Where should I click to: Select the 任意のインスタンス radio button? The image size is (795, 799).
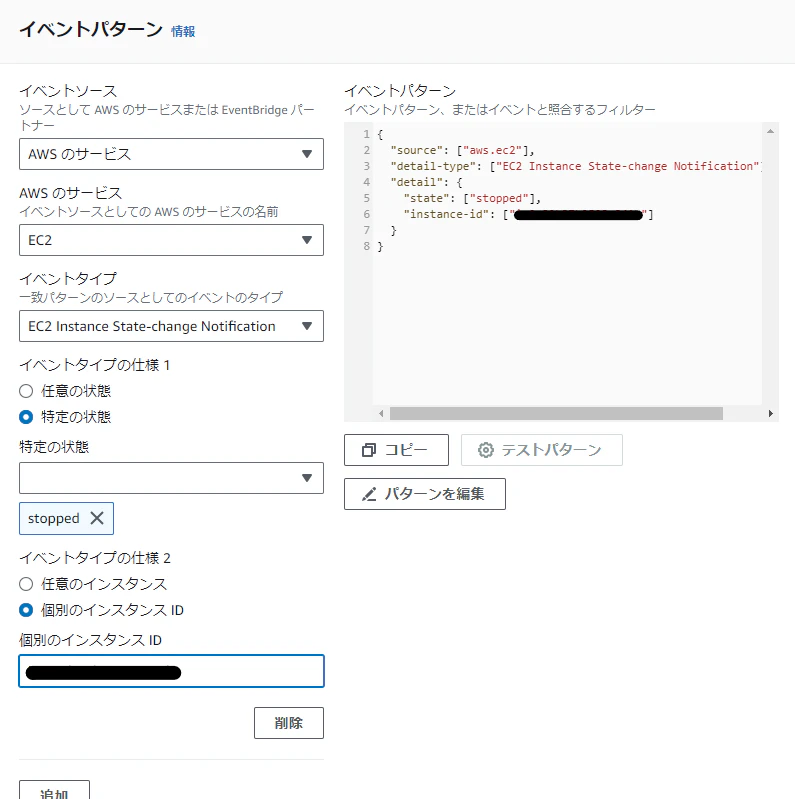click(26, 584)
